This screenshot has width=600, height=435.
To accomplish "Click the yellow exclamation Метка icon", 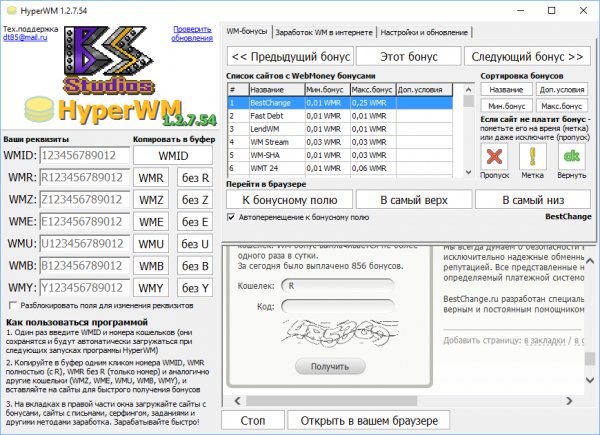I will pyautogui.click(x=532, y=156).
